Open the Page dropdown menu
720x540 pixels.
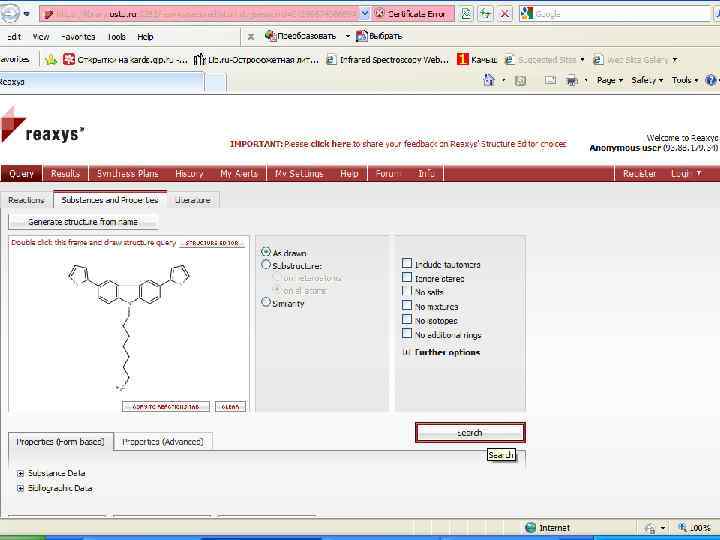610,80
